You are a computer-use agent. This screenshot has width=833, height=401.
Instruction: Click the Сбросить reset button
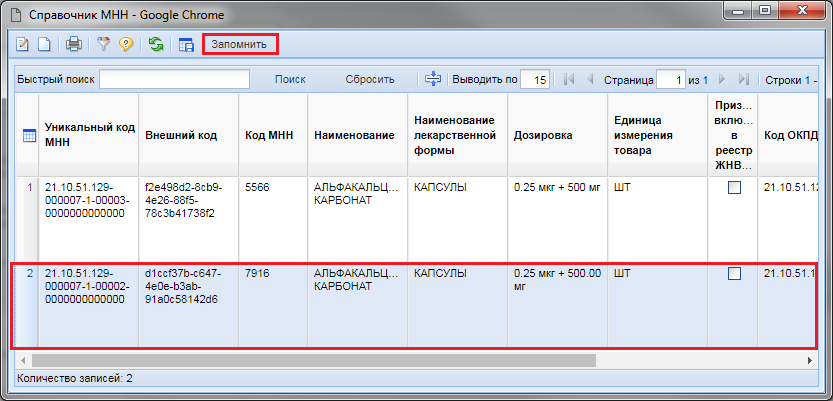[x=370, y=79]
